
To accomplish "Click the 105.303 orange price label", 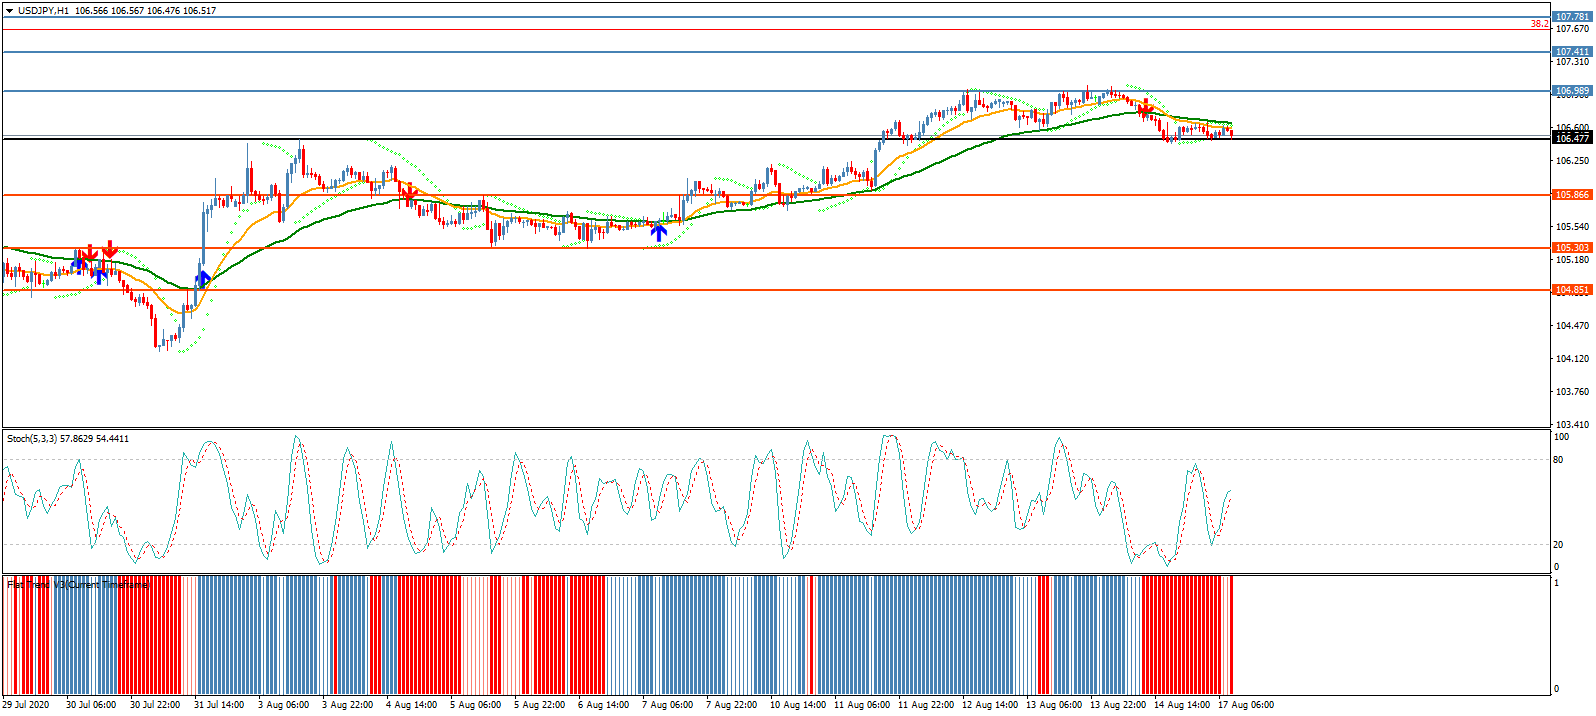I will 1572,248.
